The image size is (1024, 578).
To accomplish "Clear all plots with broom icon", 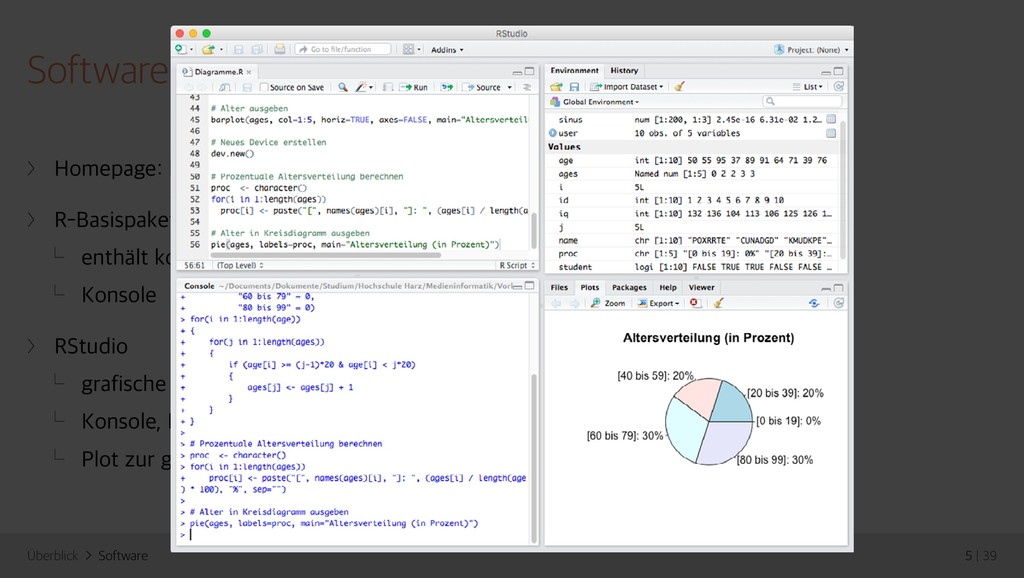I will 718,303.
